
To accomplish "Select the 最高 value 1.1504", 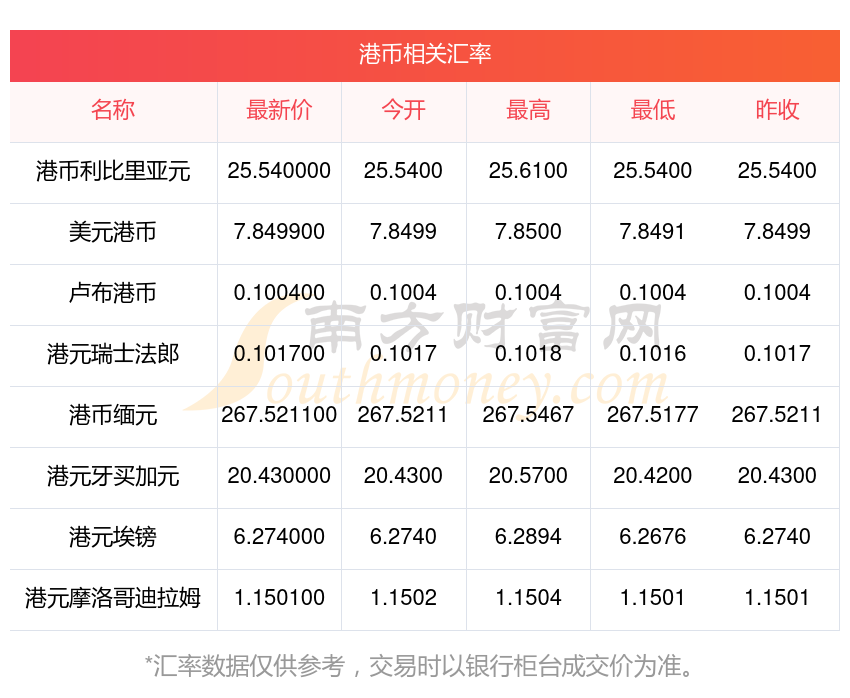I will coord(528,598).
